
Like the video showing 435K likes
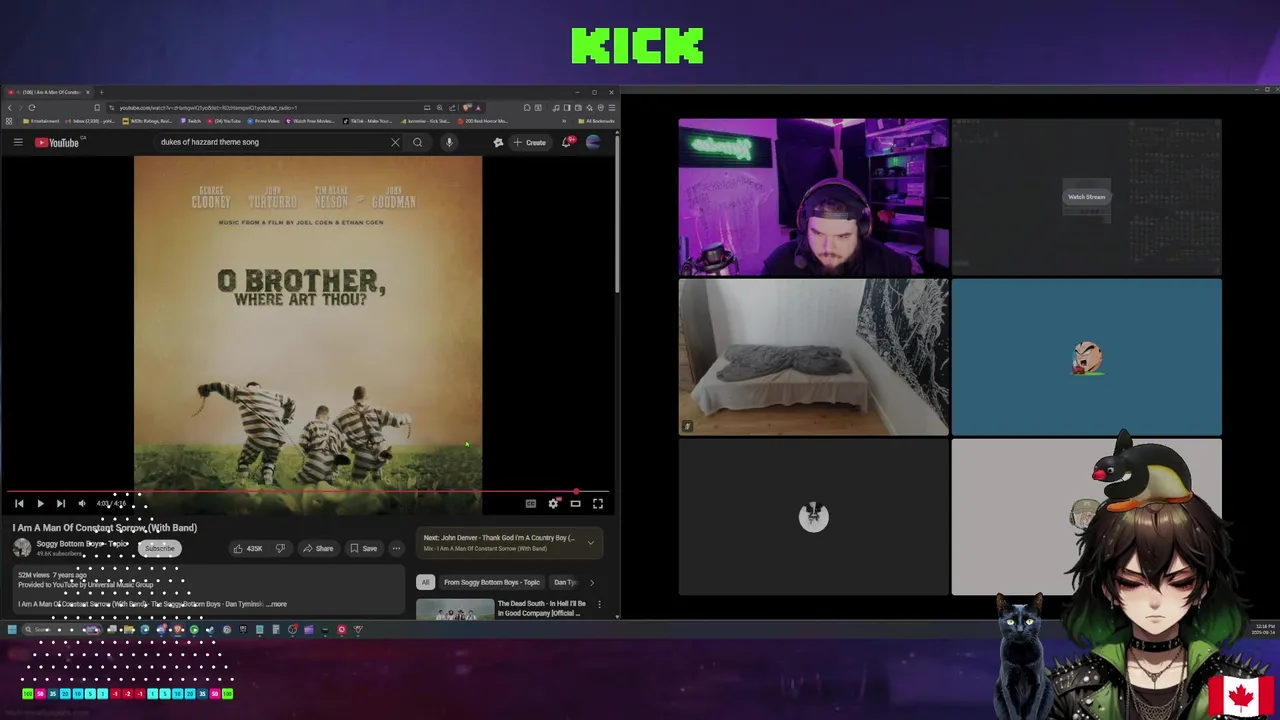[x=247, y=548]
